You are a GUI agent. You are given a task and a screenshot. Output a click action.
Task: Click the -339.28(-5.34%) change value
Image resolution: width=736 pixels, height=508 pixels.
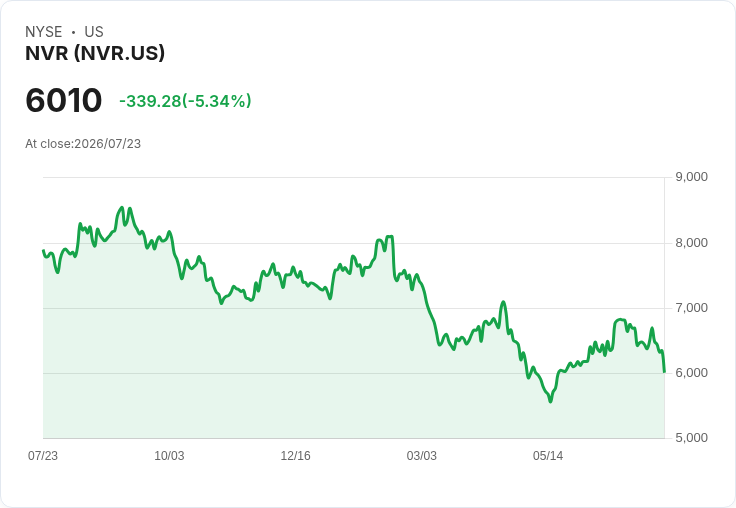[x=185, y=101]
